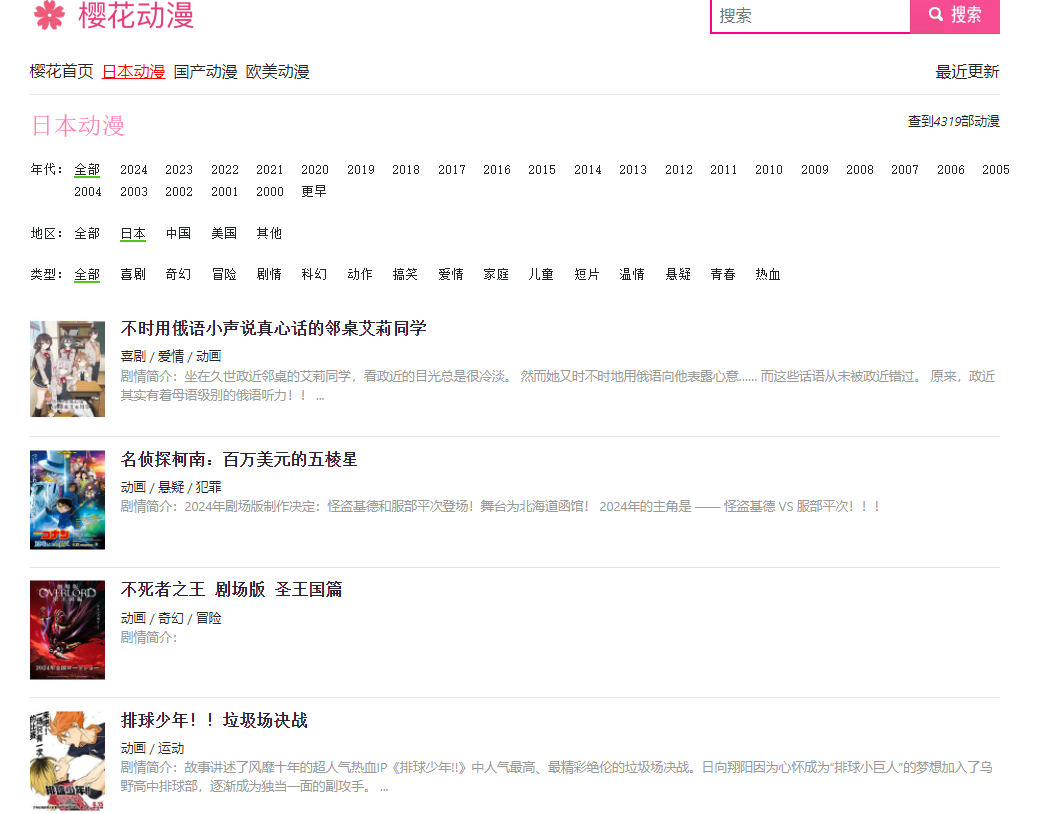Select year 2020 filter
The width and height of the screenshot is (1042, 814).
tap(314, 169)
